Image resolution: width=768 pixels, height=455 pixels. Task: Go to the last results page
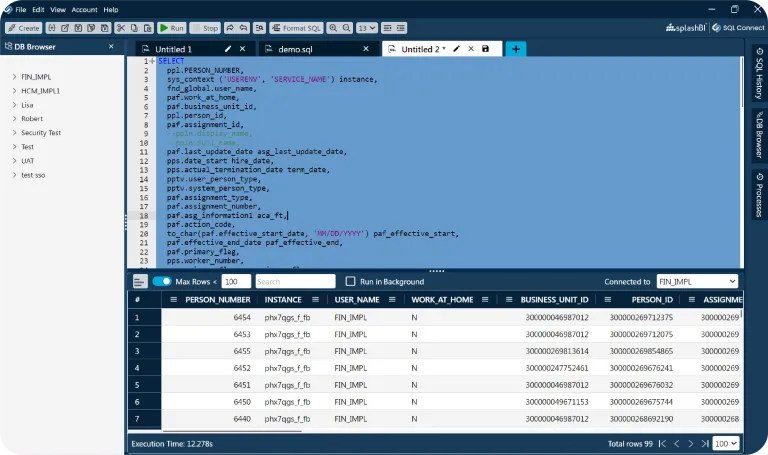click(x=705, y=444)
